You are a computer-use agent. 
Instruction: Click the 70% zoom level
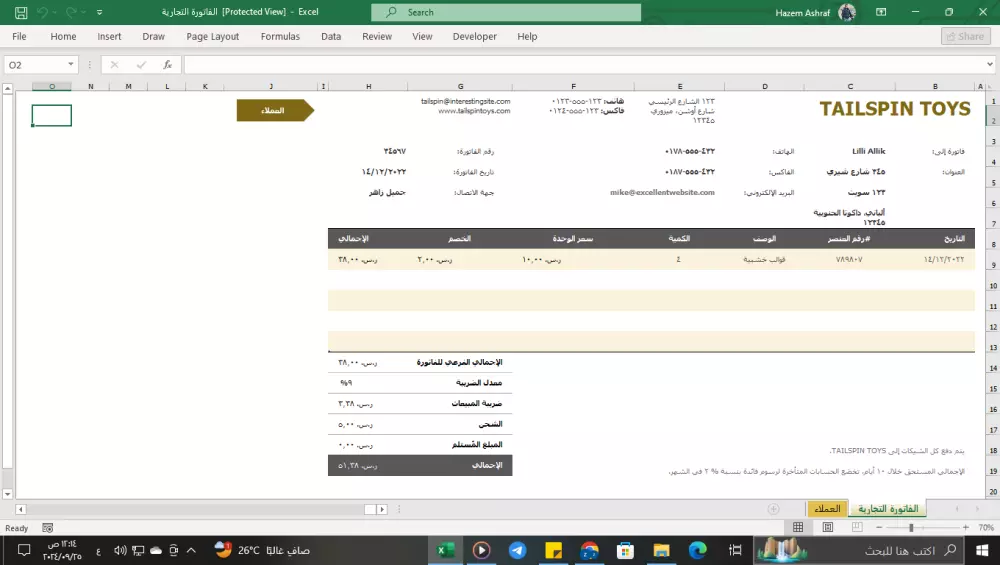point(986,527)
